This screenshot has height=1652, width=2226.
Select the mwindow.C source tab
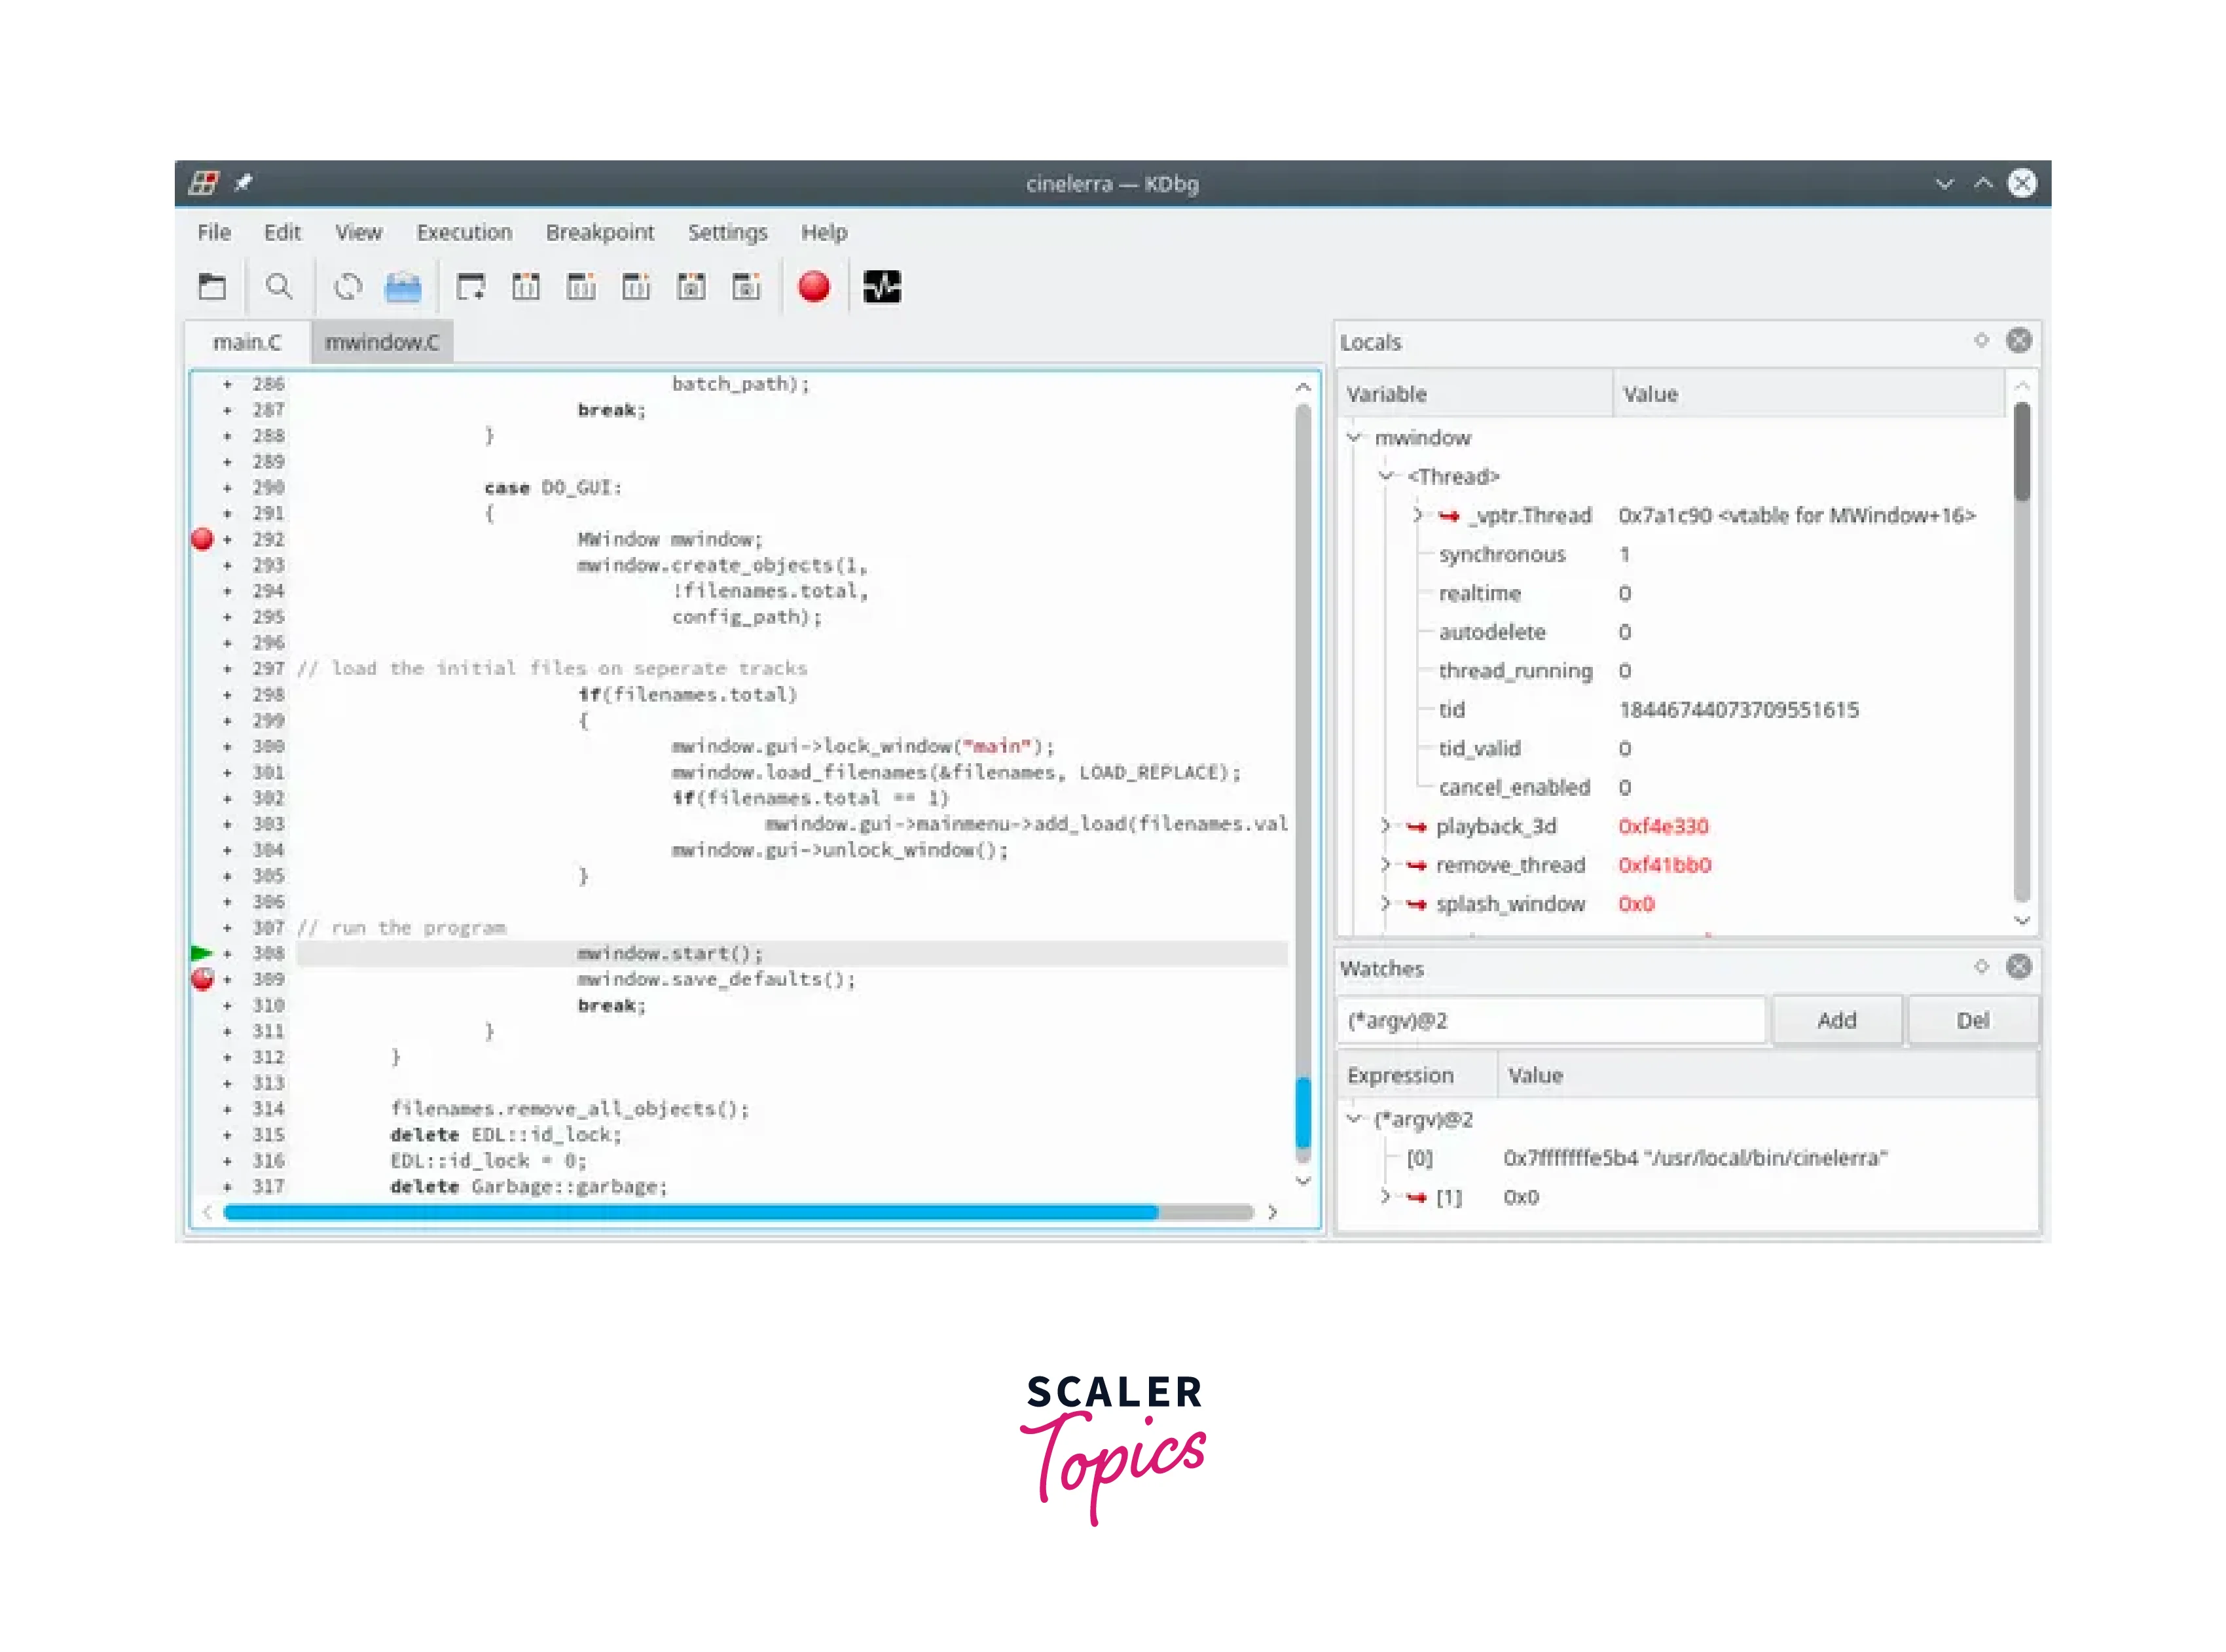click(382, 342)
